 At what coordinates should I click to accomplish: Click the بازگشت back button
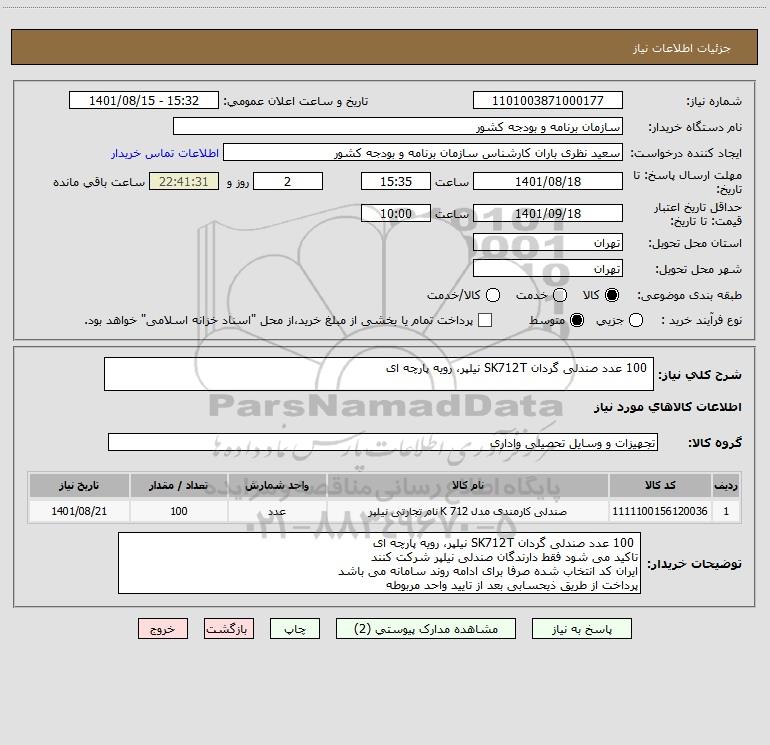click(229, 629)
